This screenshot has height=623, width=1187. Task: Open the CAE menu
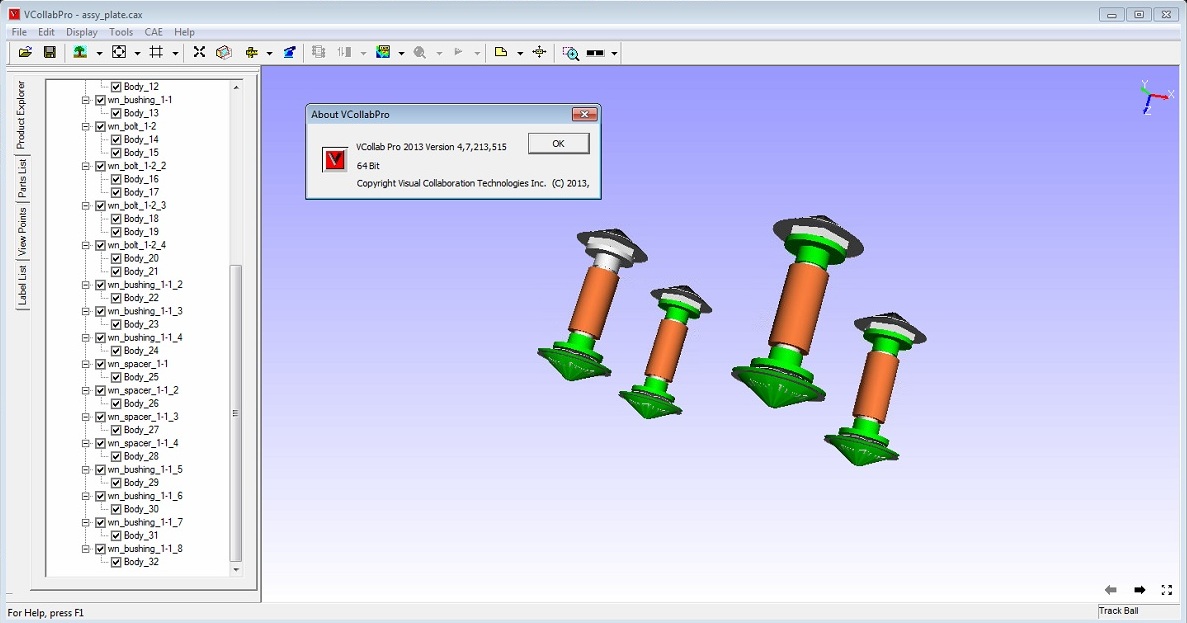click(x=154, y=32)
